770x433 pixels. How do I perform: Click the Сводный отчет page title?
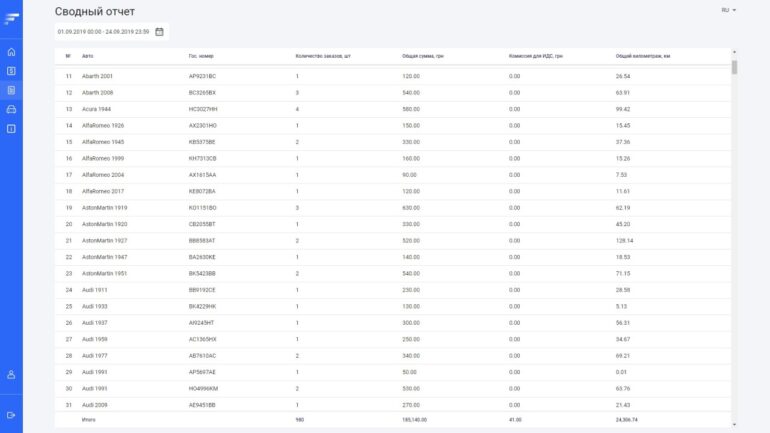tap(95, 11)
